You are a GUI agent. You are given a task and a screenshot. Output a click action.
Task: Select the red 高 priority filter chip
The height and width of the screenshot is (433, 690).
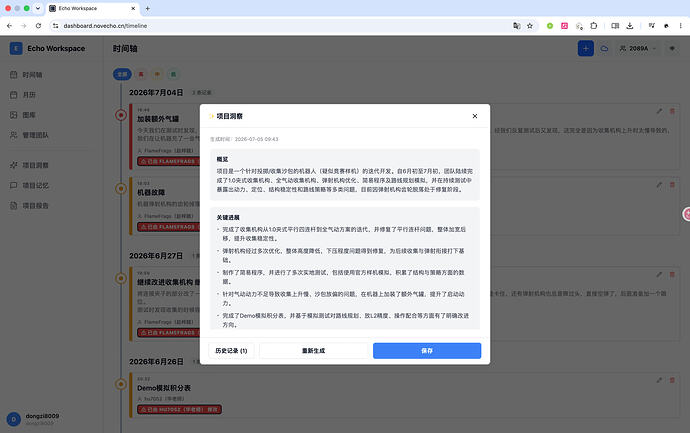141,74
